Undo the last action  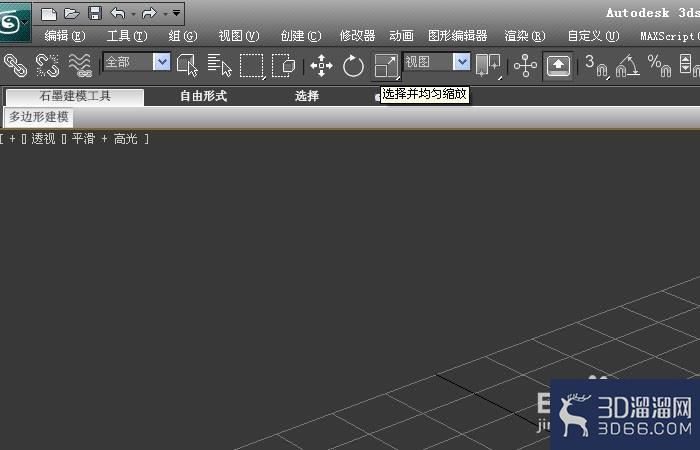117,14
